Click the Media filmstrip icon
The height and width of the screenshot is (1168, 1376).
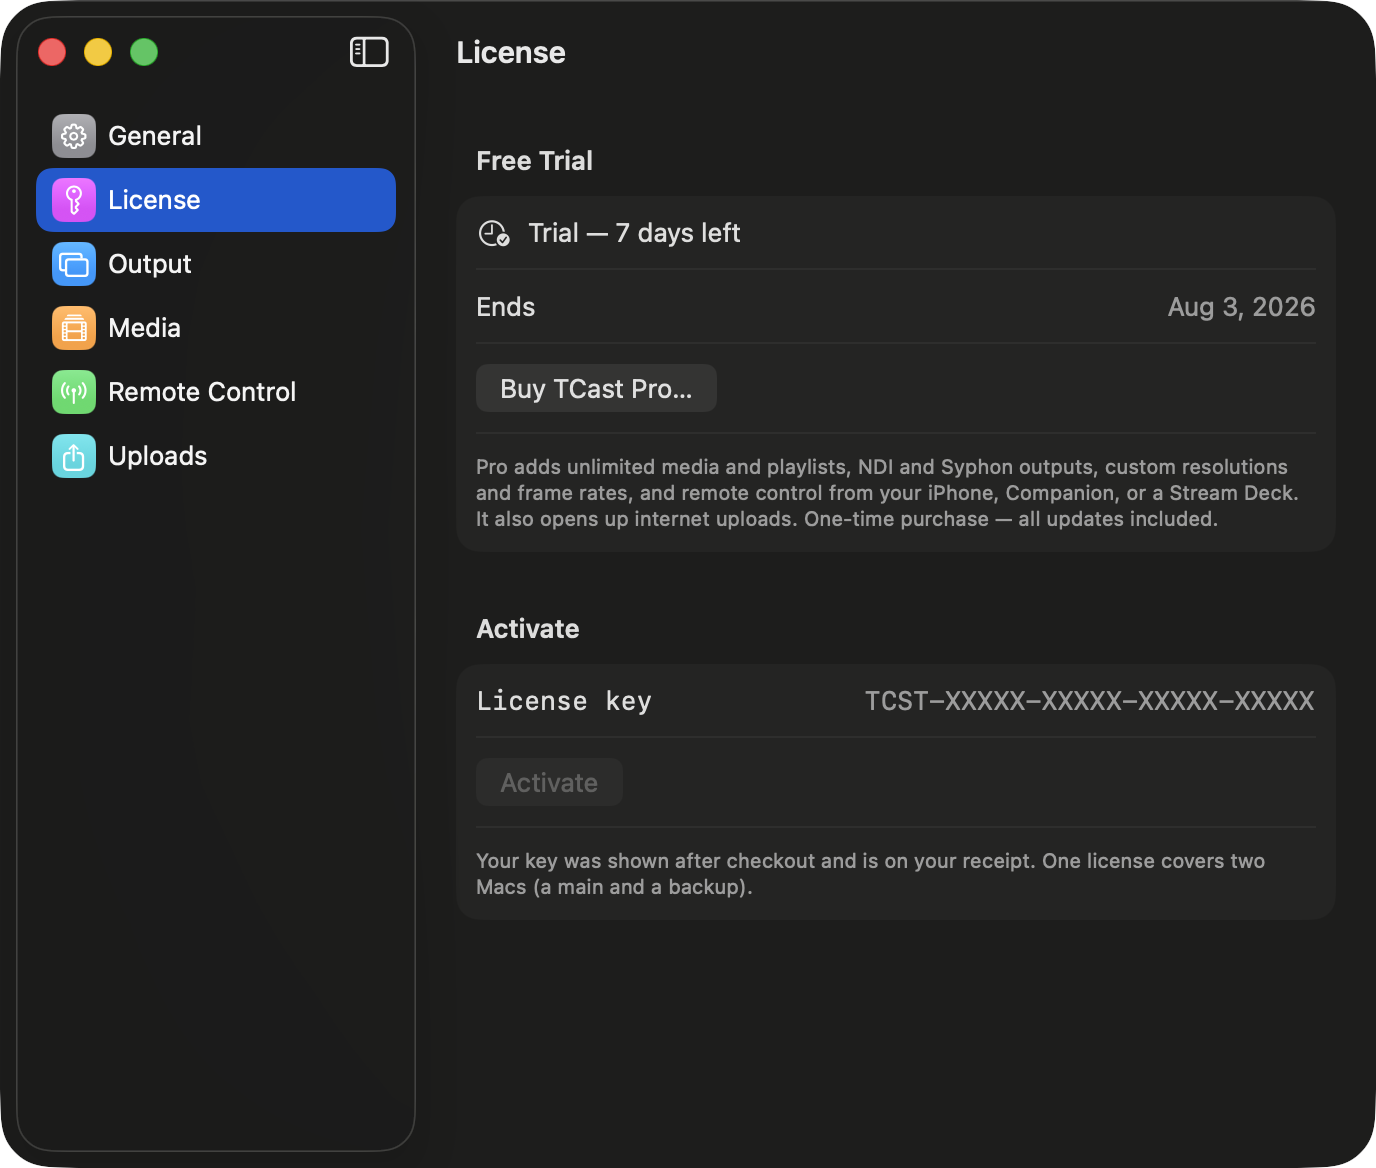click(74, 328)
